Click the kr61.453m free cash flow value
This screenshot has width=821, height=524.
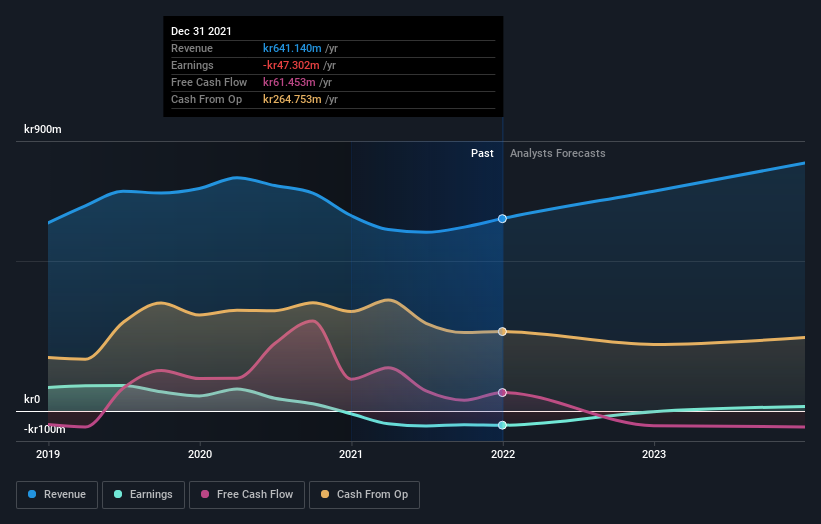[289, 82]
